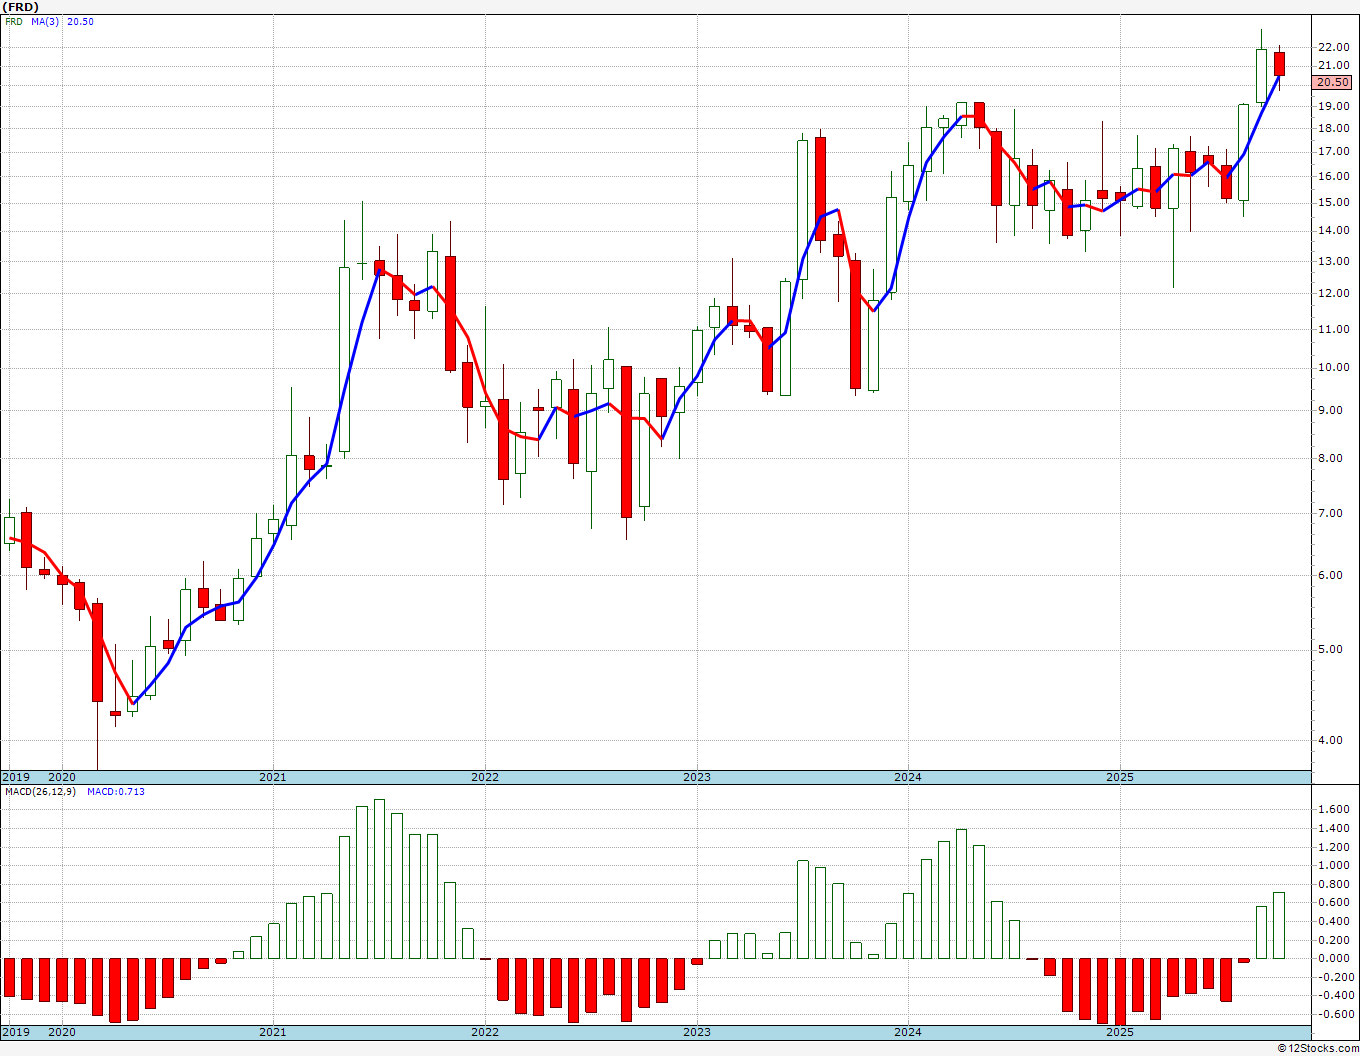Screen dimensions: 1360x1056
Task: Click the 15.00 price axis label
Action: point(1333,202)
